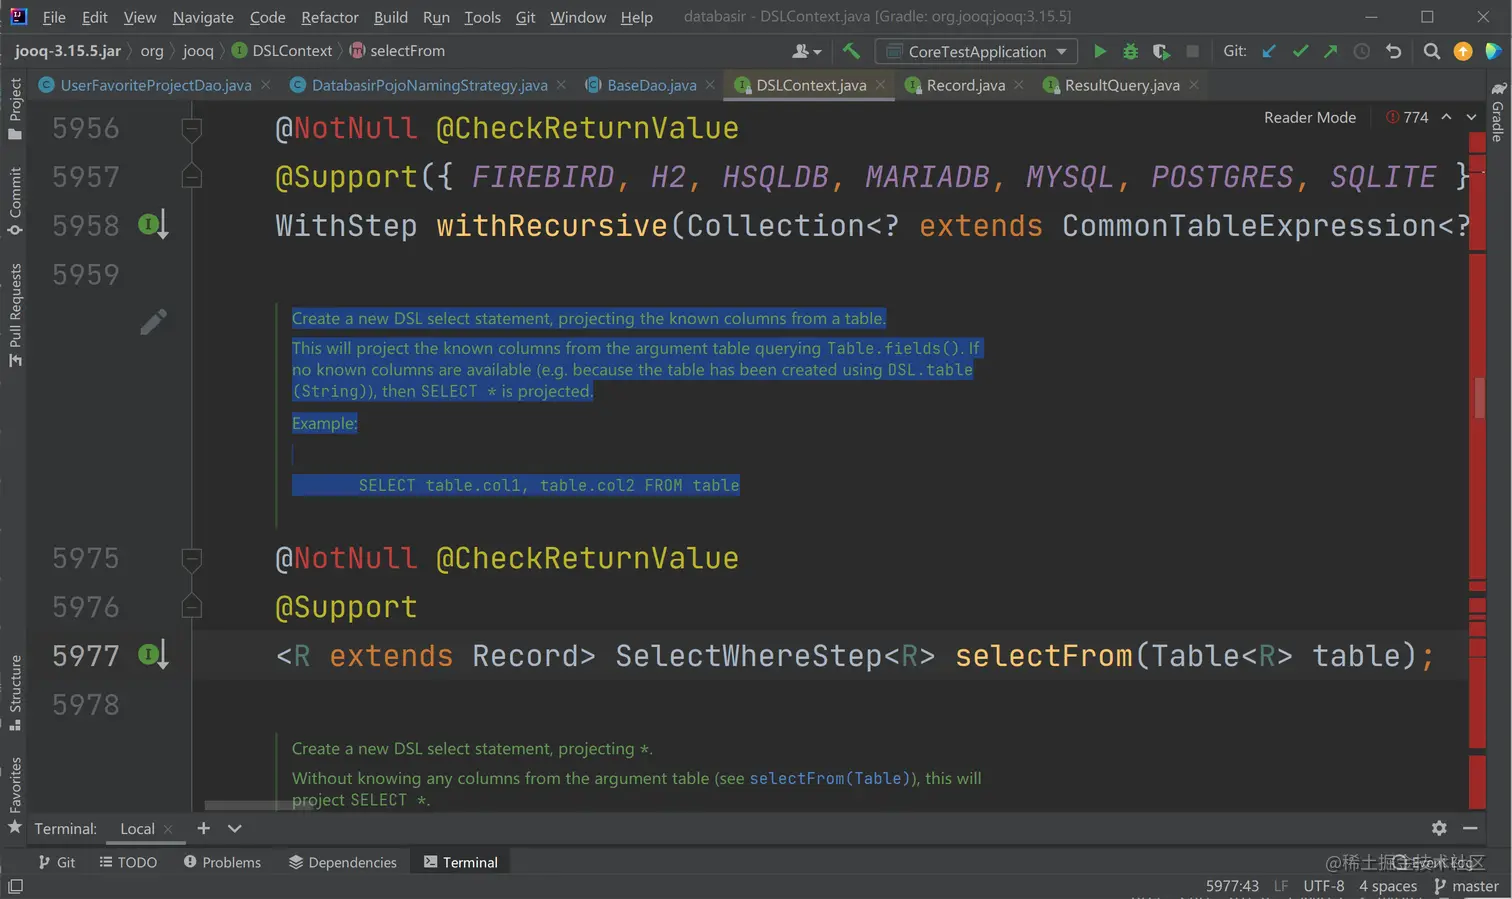Toggle rendered doc view with pencil icon
This screenshot has width=1512, height=899.
point(153,322)
